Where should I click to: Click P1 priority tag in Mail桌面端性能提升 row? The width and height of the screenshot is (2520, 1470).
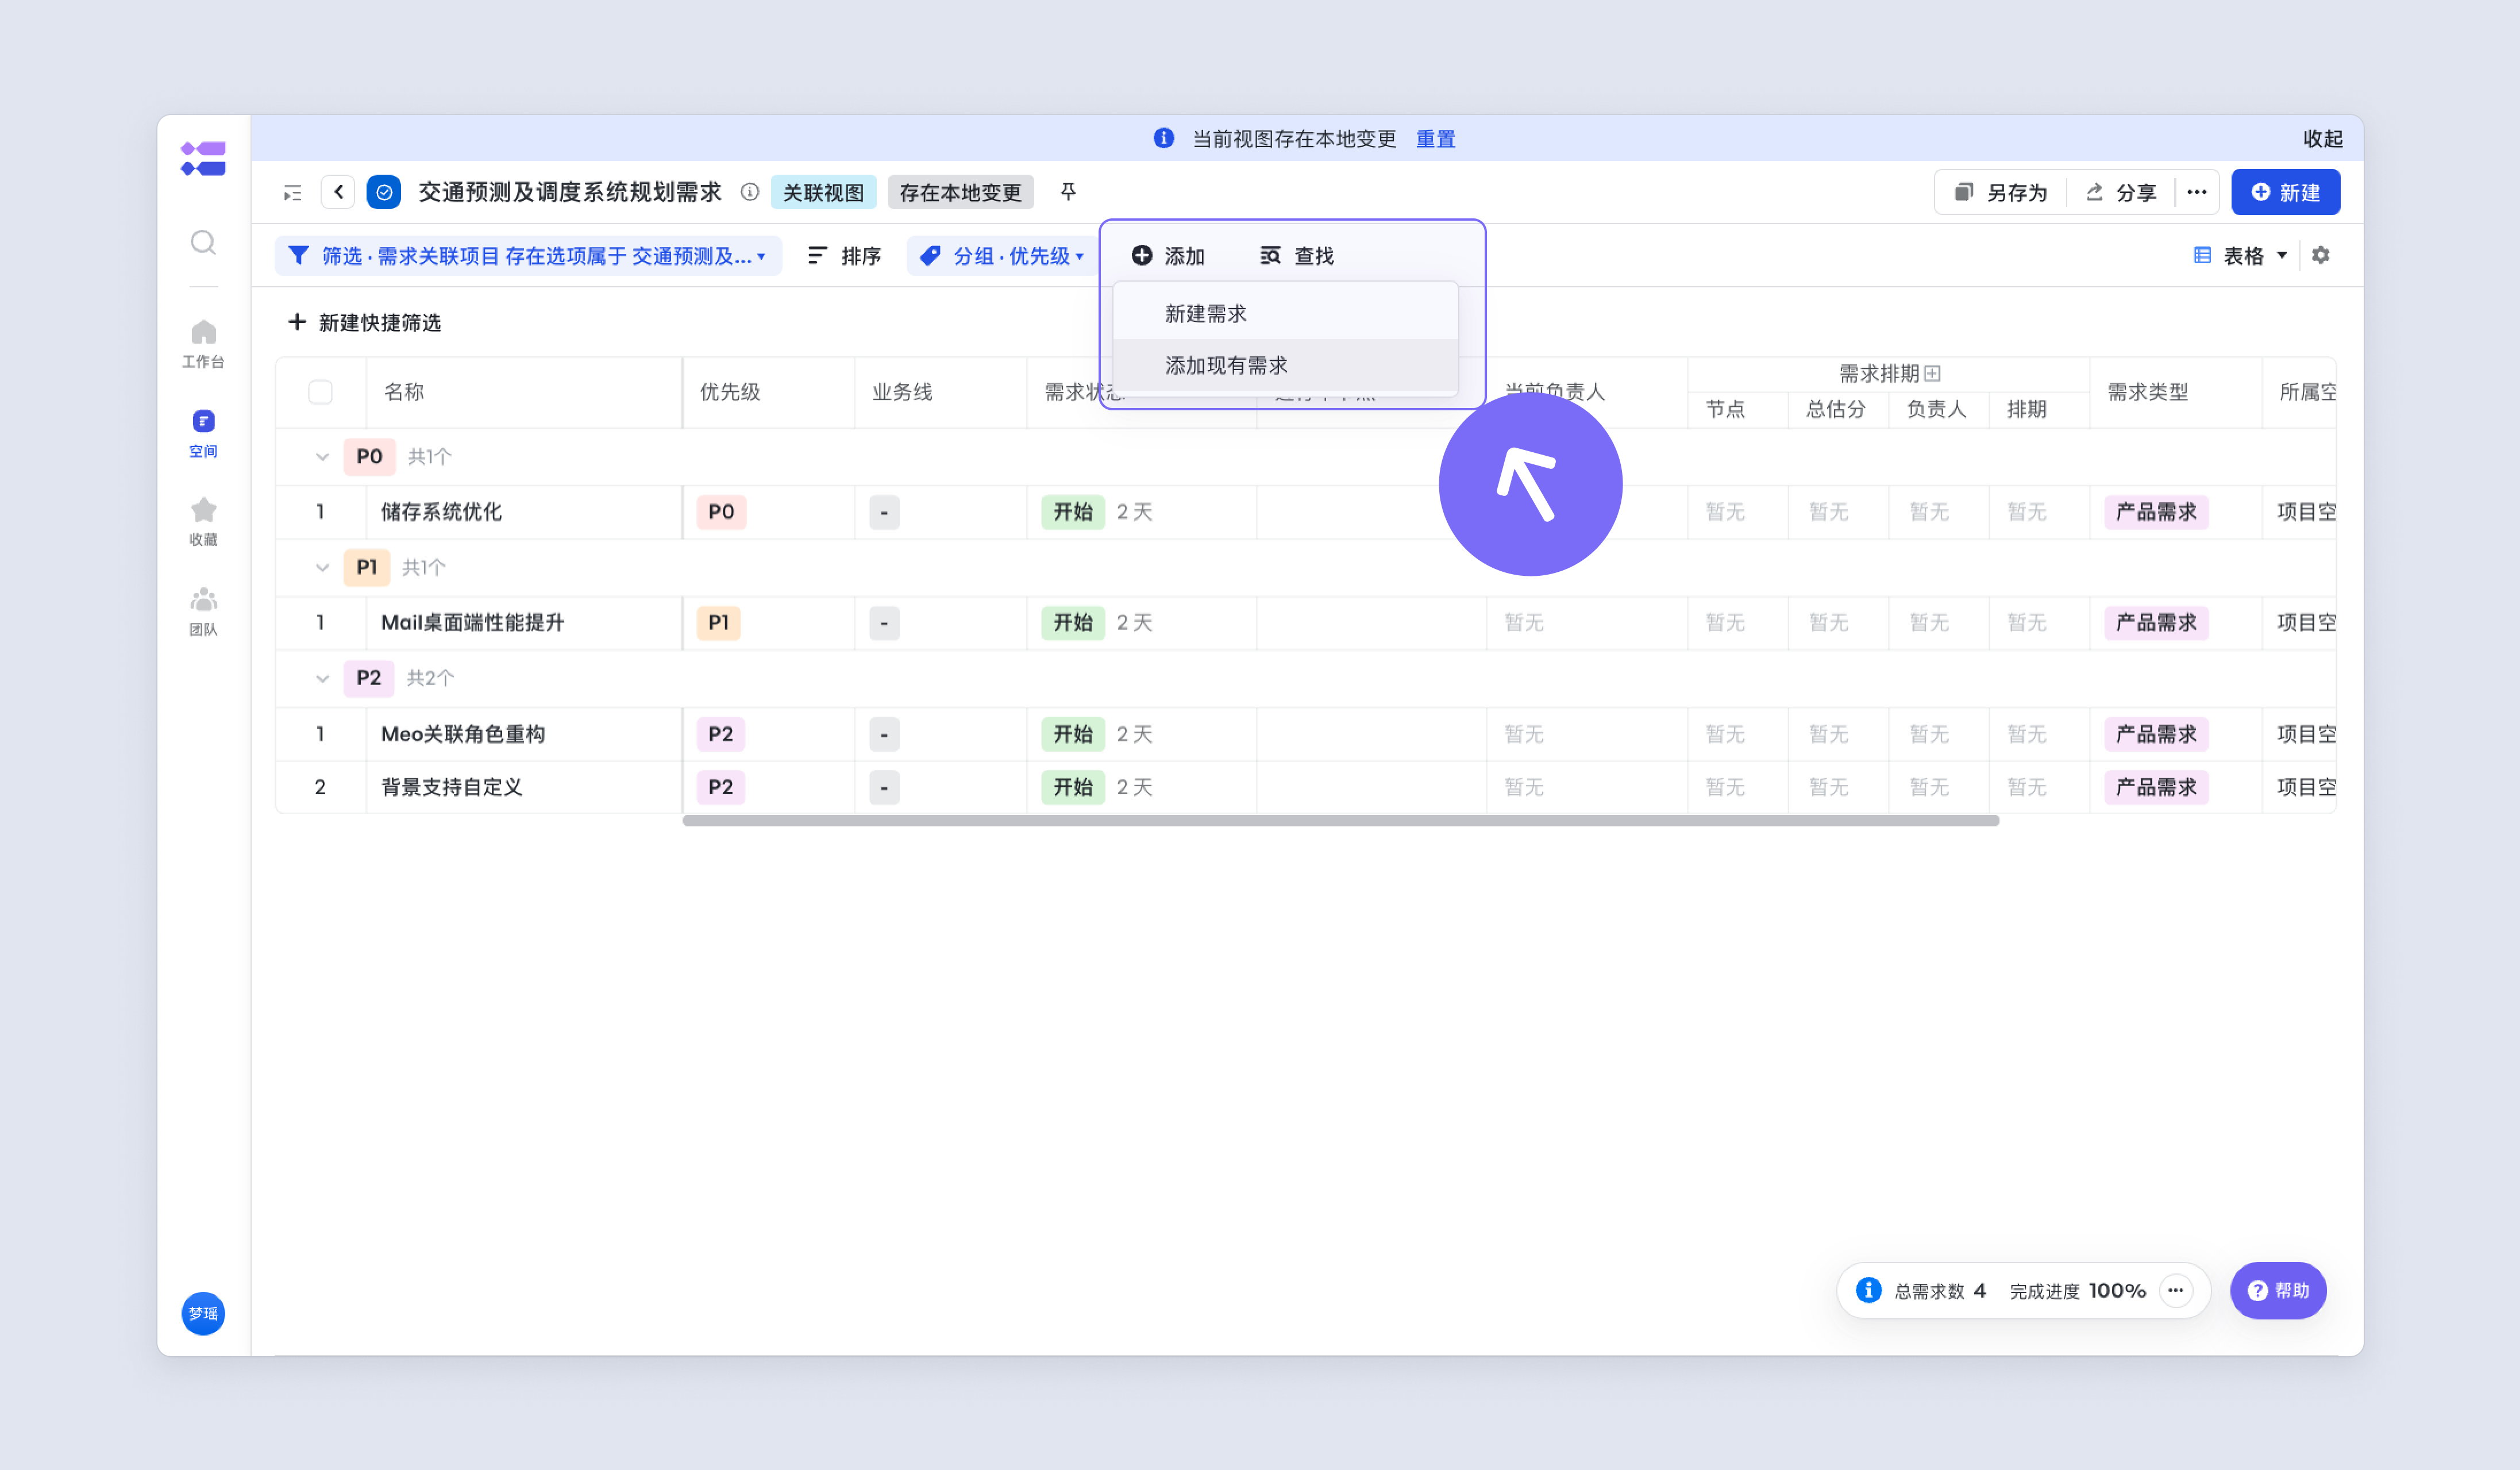(x=718, y=622)
